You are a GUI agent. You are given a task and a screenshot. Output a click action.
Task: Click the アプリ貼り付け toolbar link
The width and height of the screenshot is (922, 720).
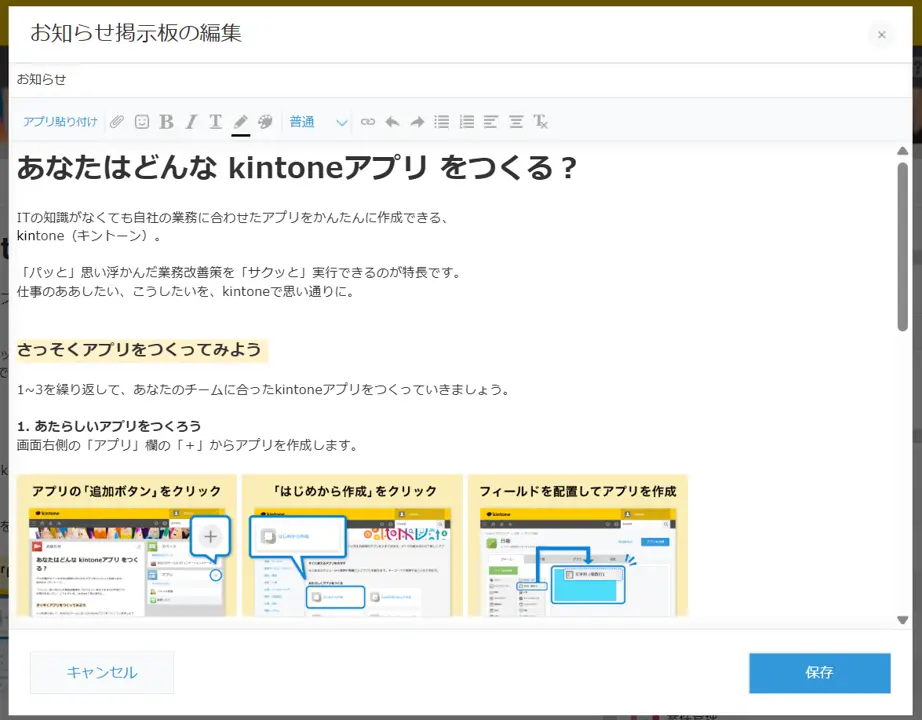61,122
